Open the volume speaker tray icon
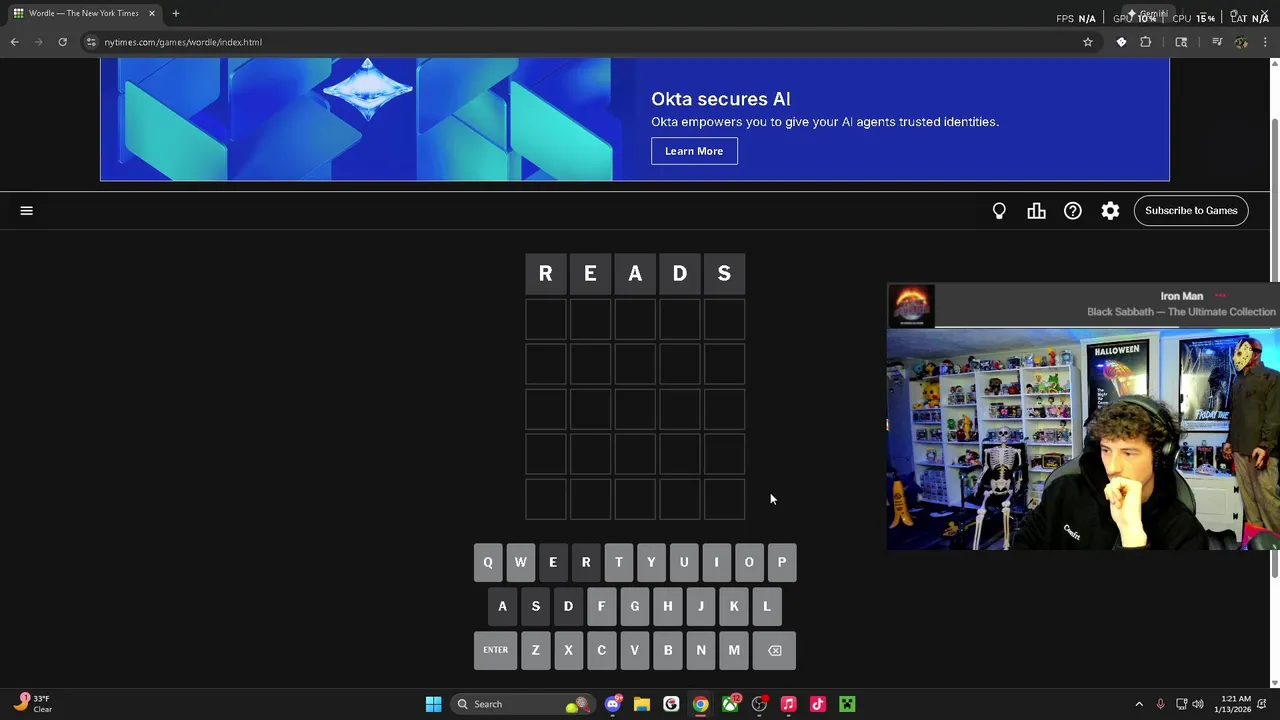 click(x=1198, y=704)
